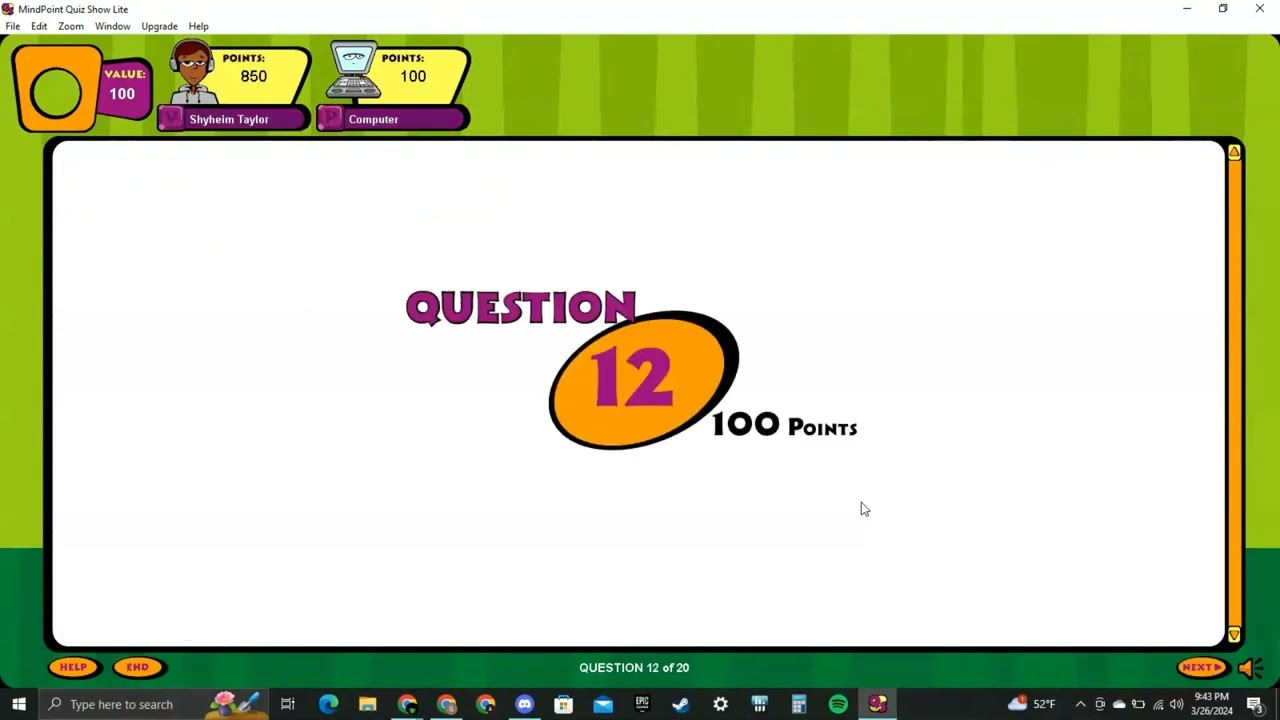Mute the quiz sound speaker icon
The height and width of the screenshot is (720, 1280).
pos(1250,667)
